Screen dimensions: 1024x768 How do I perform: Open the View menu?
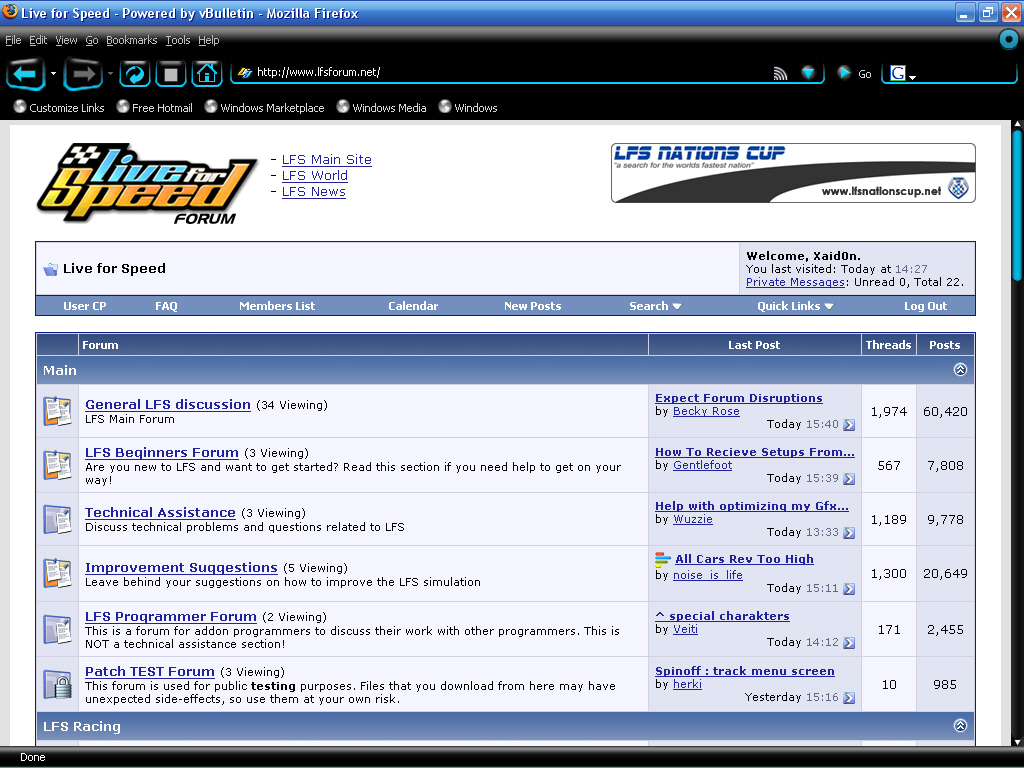(66, 40)
